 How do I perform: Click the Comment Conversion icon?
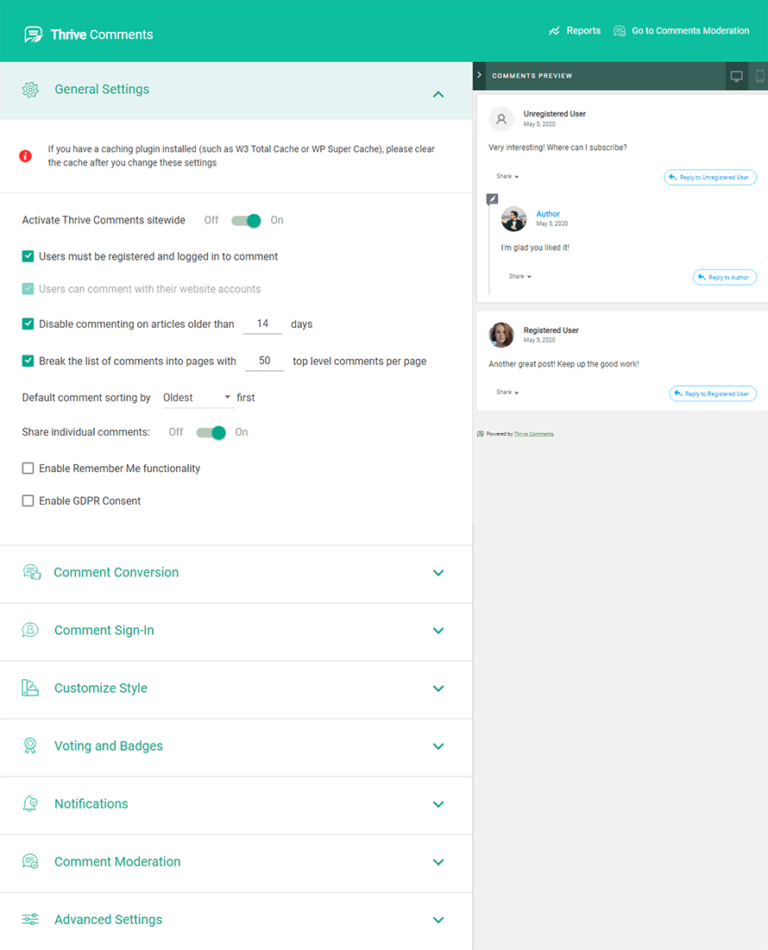[31, 572]
